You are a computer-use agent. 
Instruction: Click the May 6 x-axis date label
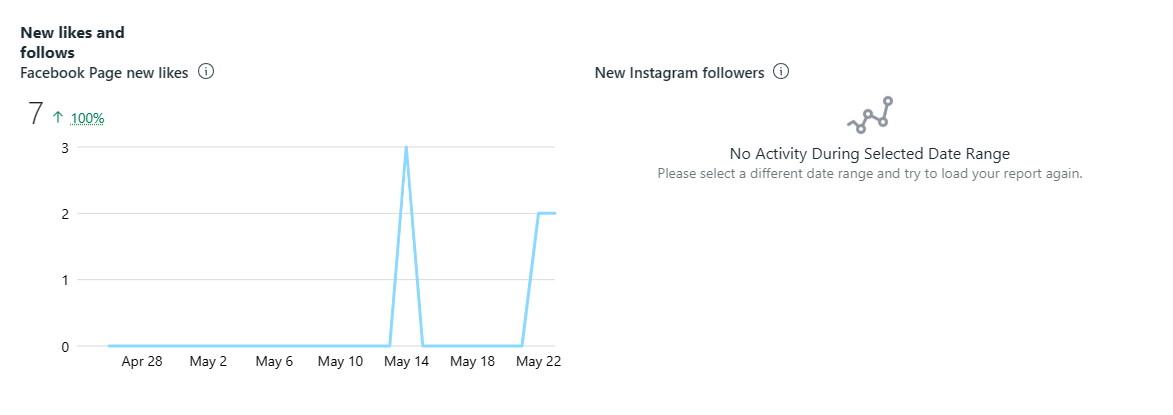point(274,362)
